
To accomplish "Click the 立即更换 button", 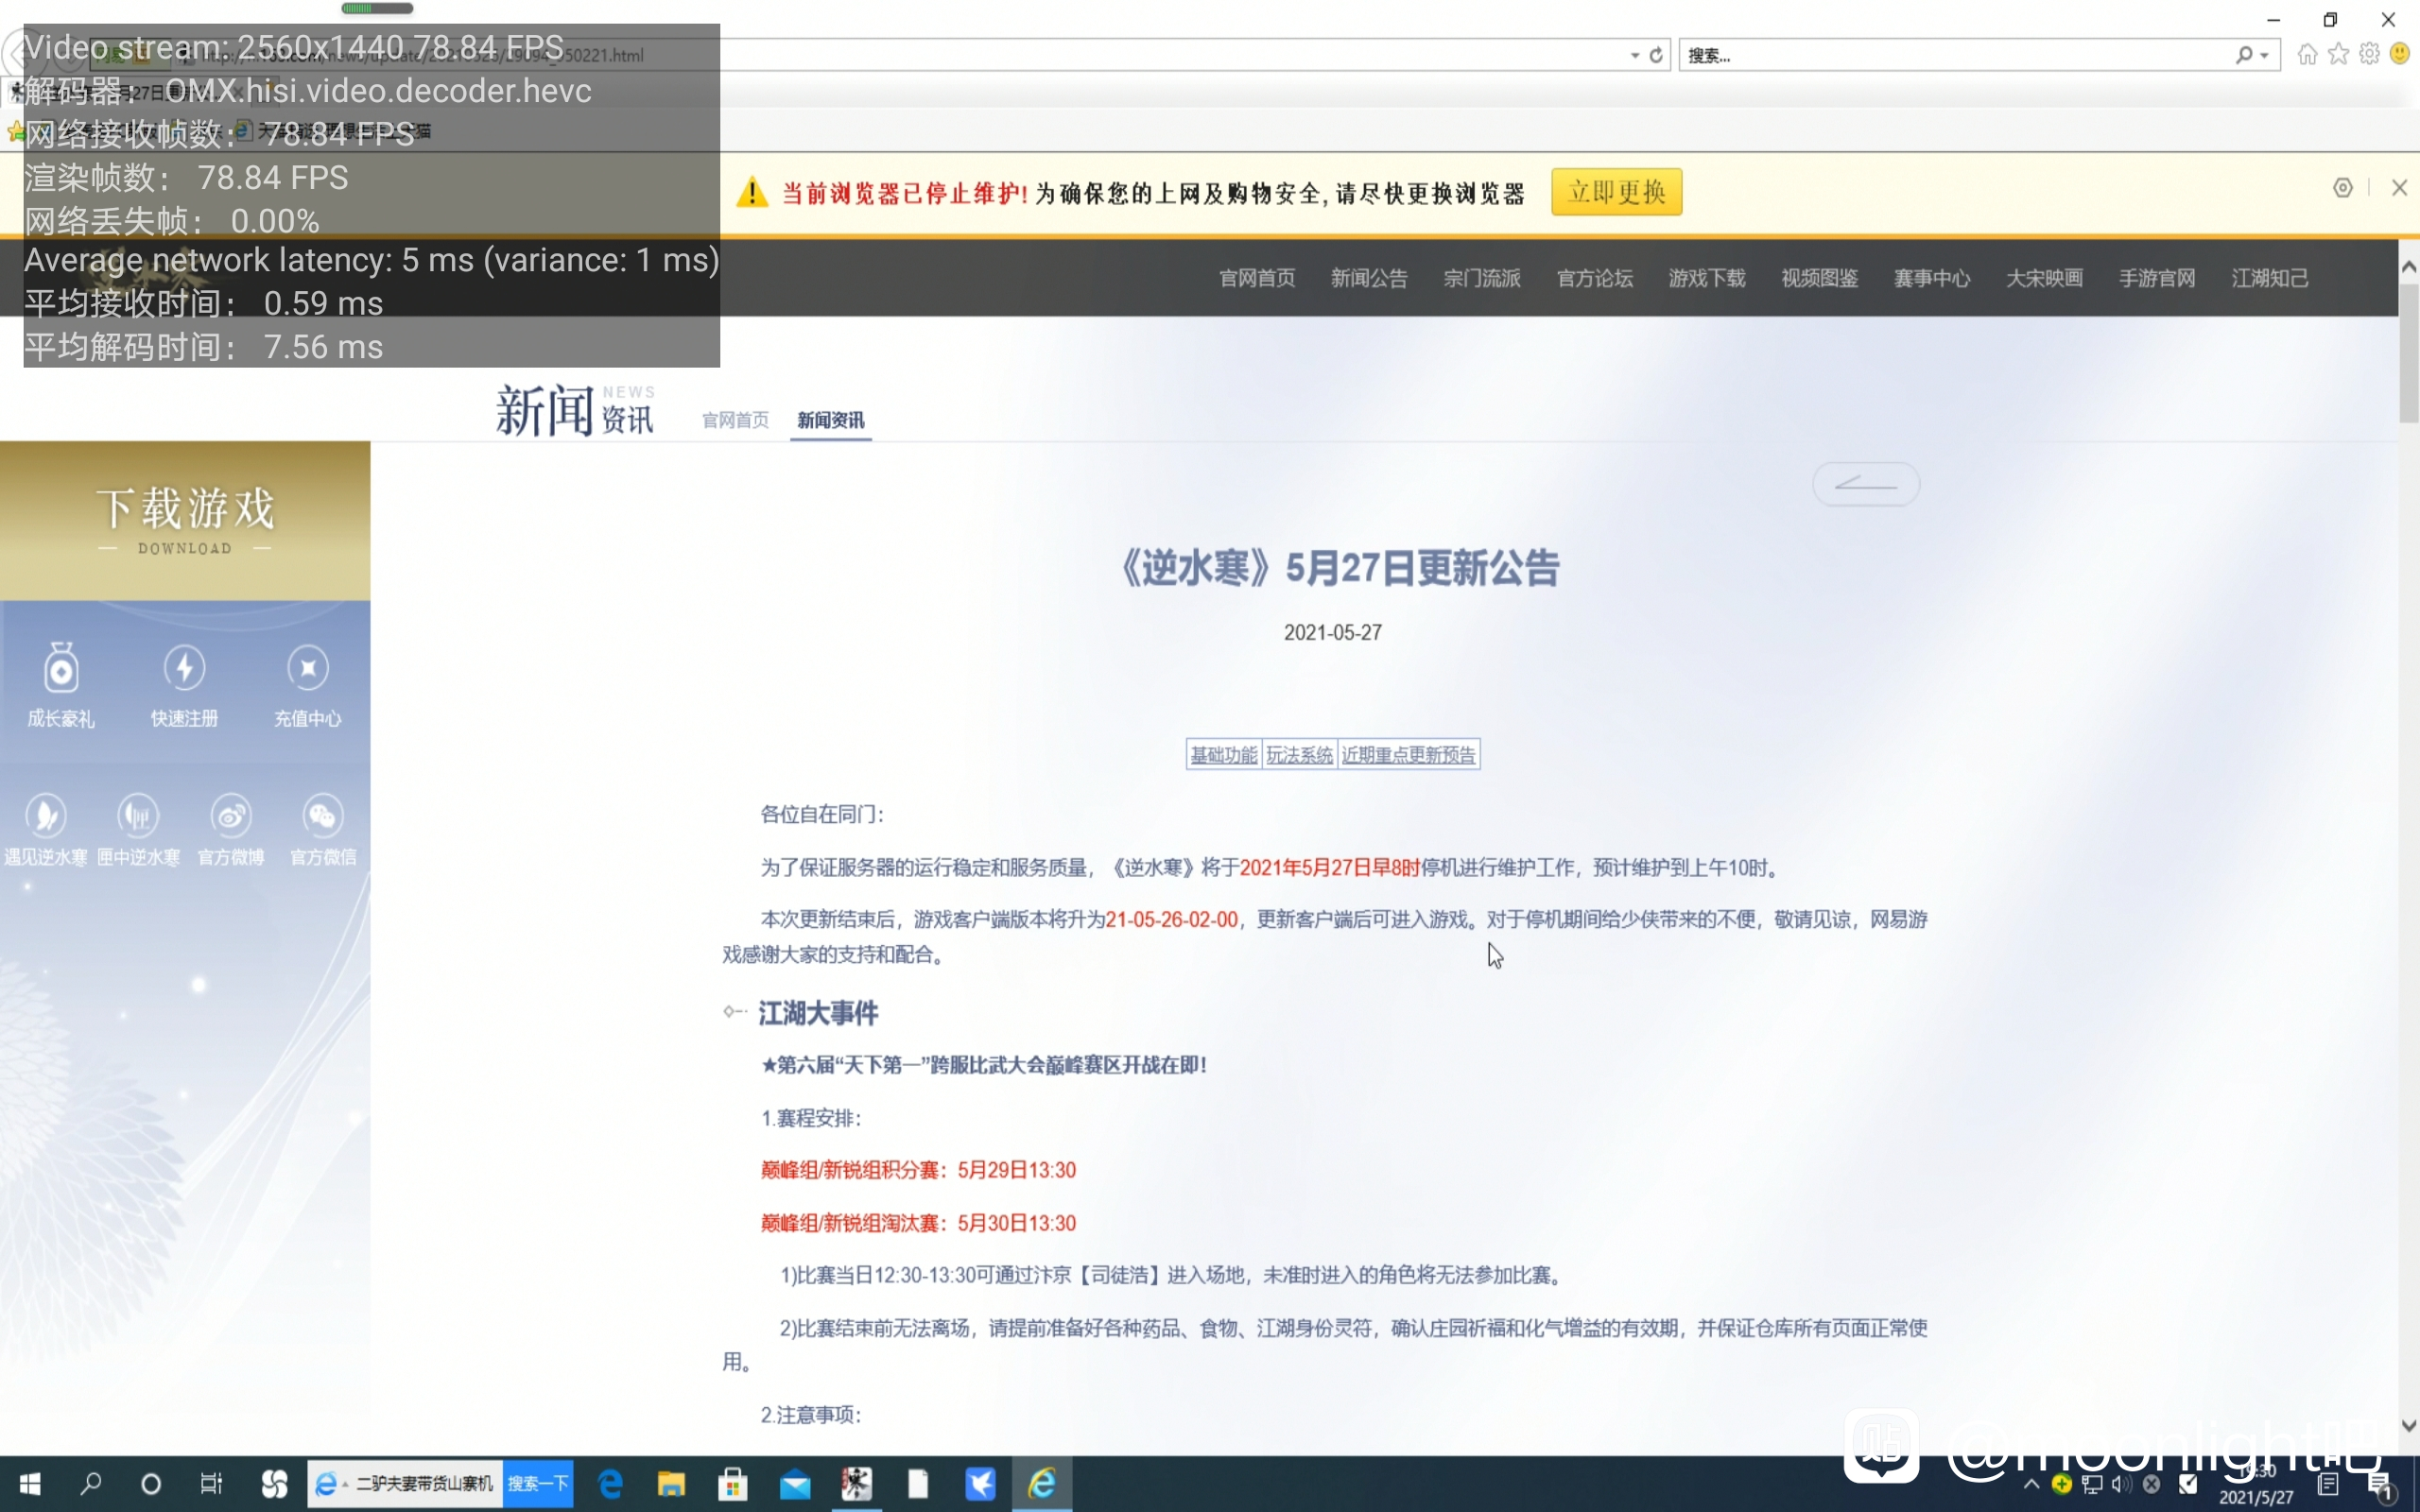I will pyautogui.click(x=1617, y=192).
